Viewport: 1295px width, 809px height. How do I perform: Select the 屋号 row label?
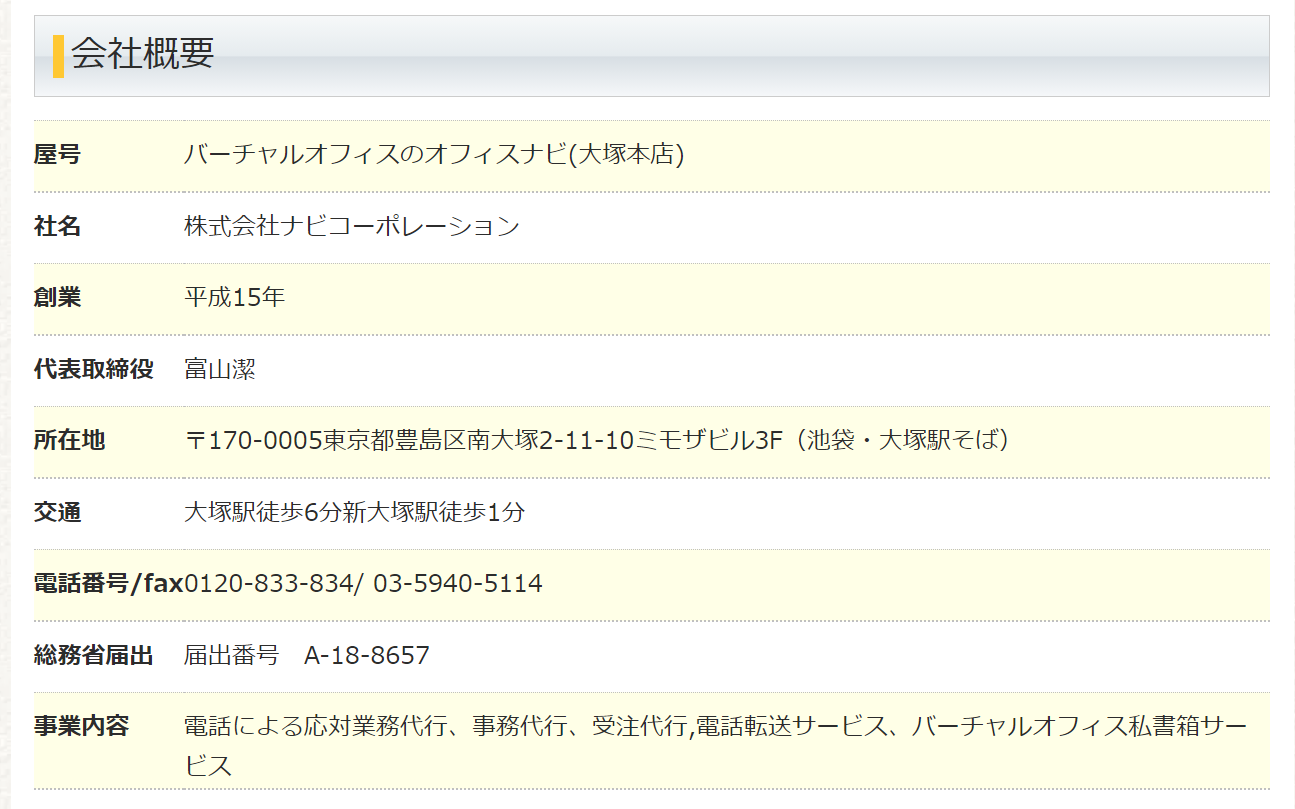[57, 155]
